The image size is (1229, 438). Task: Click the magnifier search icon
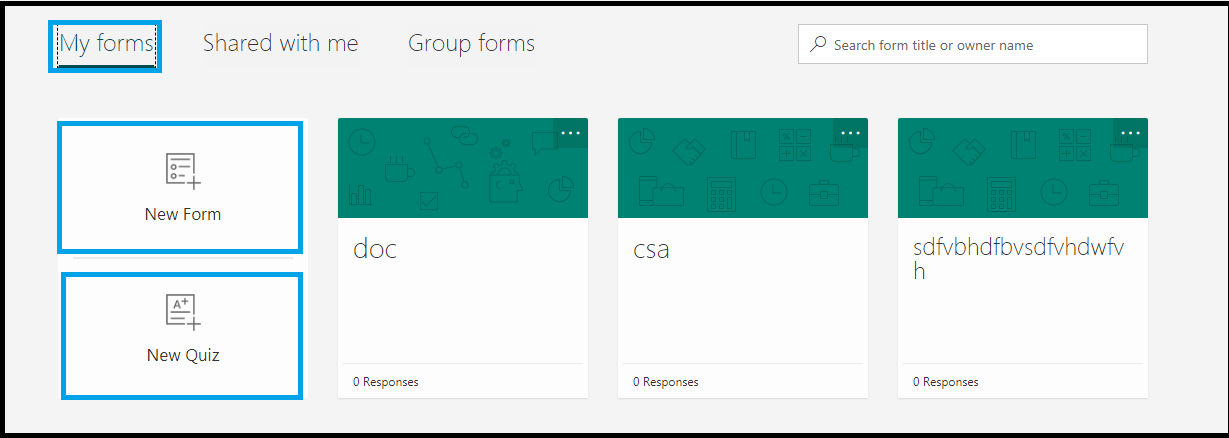(818, 45)
